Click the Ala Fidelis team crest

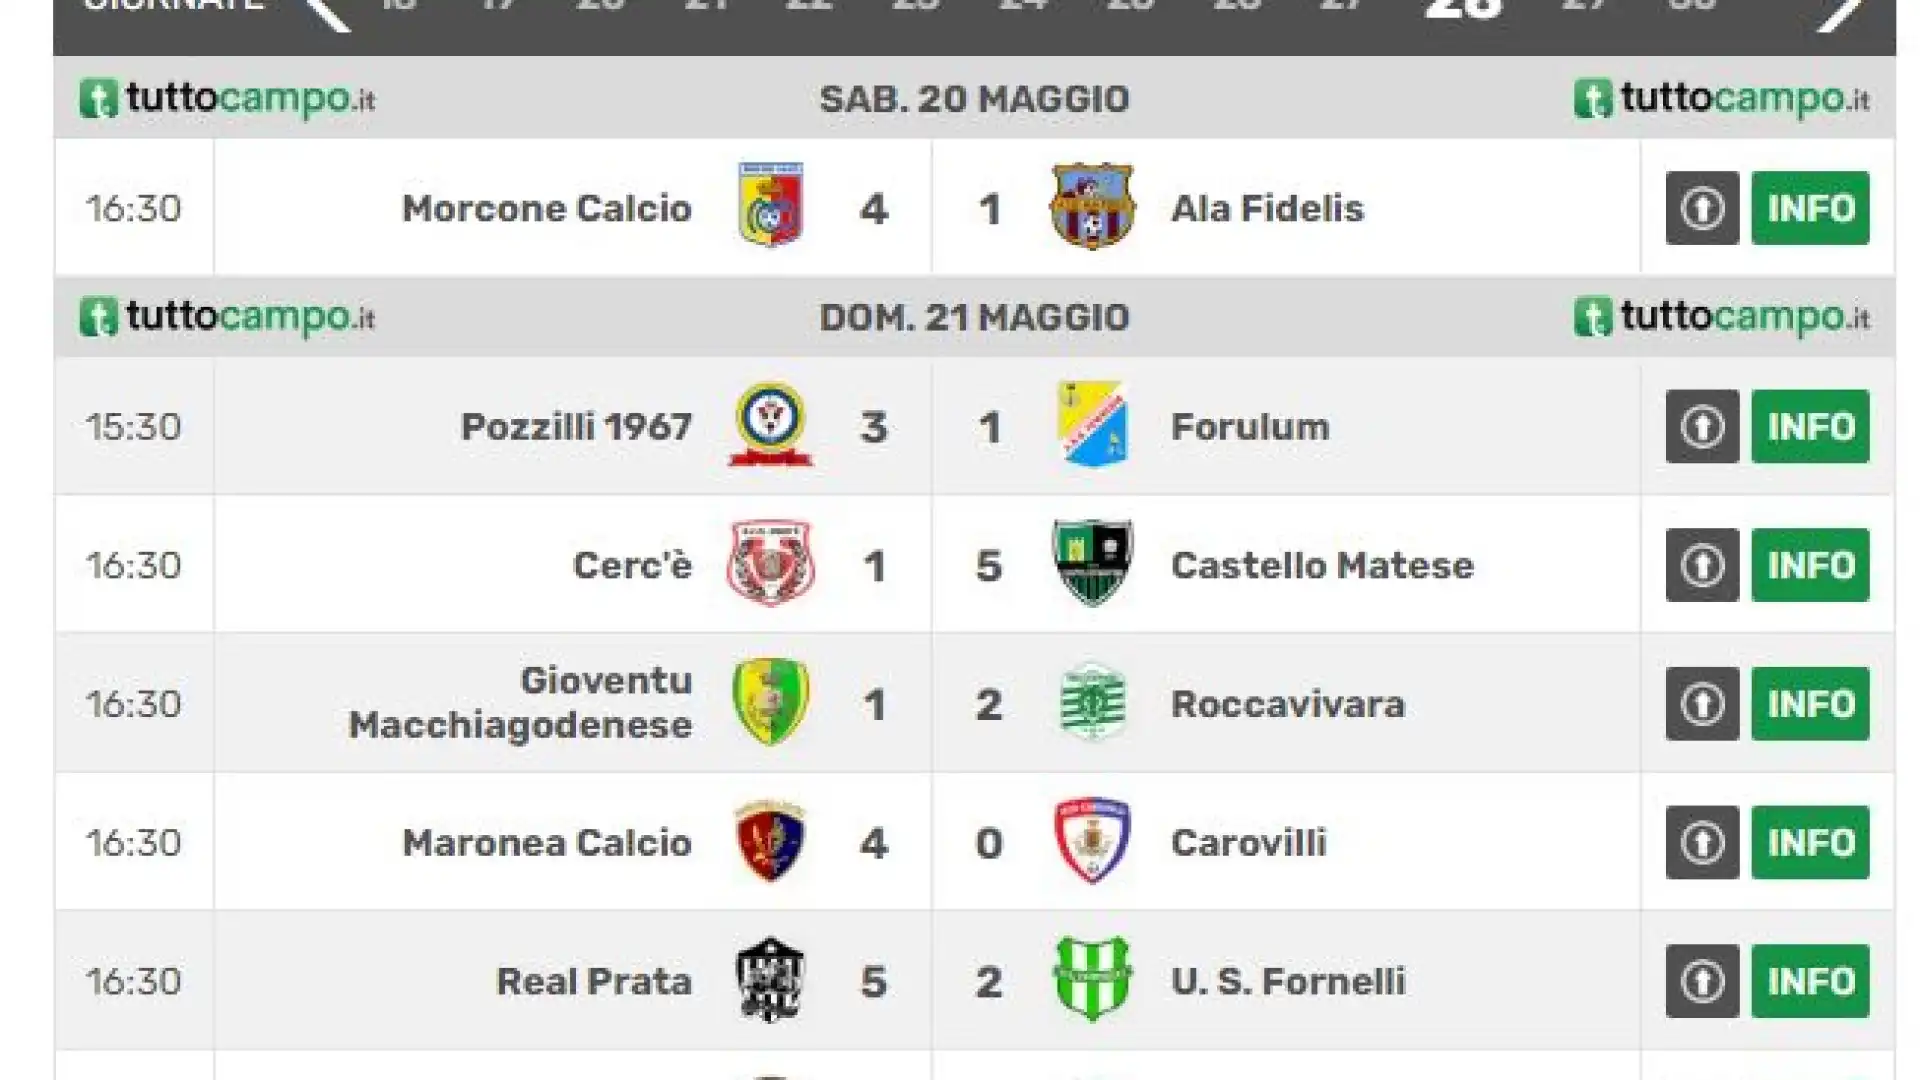1092,206
